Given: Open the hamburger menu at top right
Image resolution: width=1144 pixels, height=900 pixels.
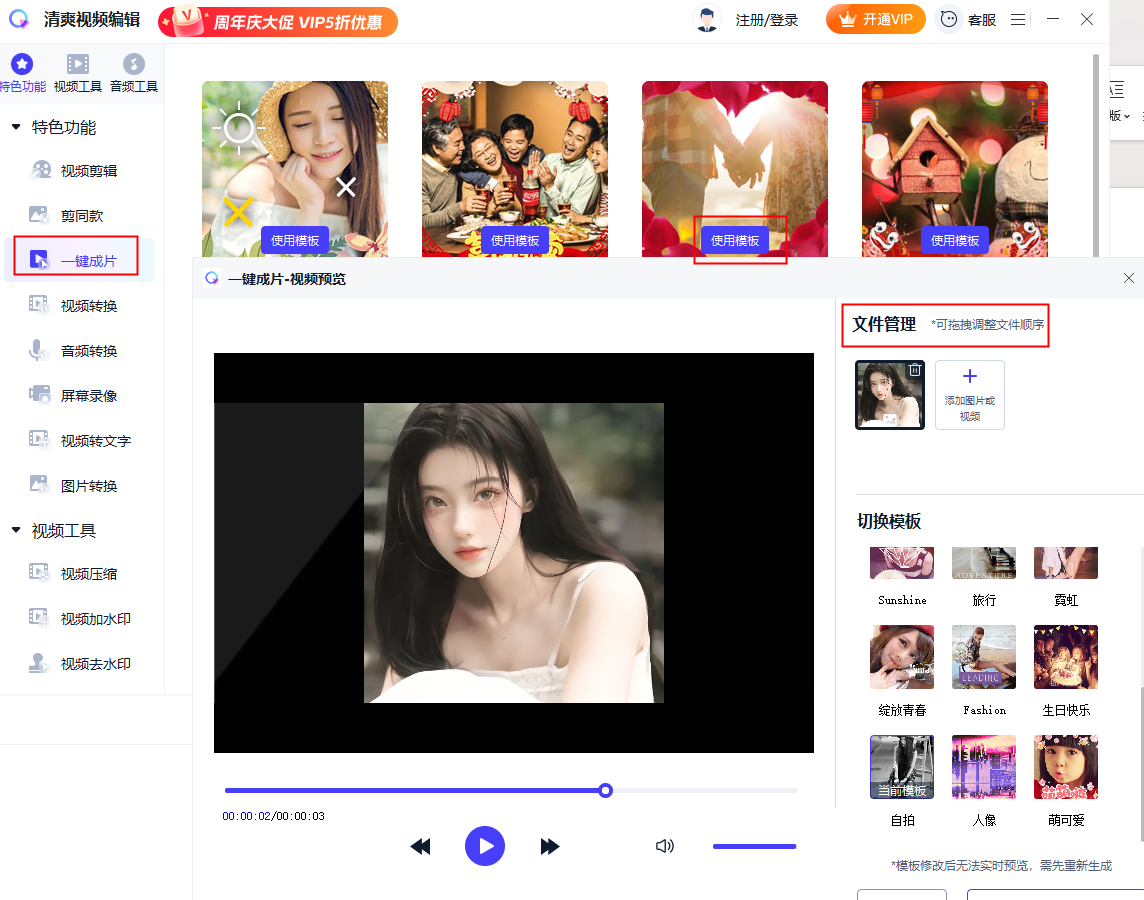Looking at the screenshot, I should pyautogui.click(x=1017, y=19).
